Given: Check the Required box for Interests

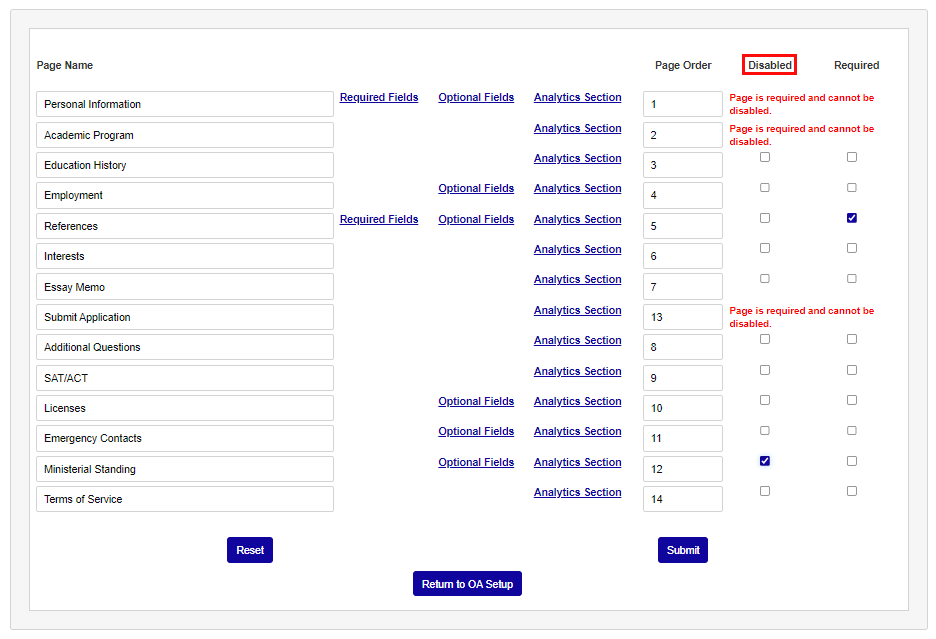Looking at the screenshot, I should [x=851, y=247].
